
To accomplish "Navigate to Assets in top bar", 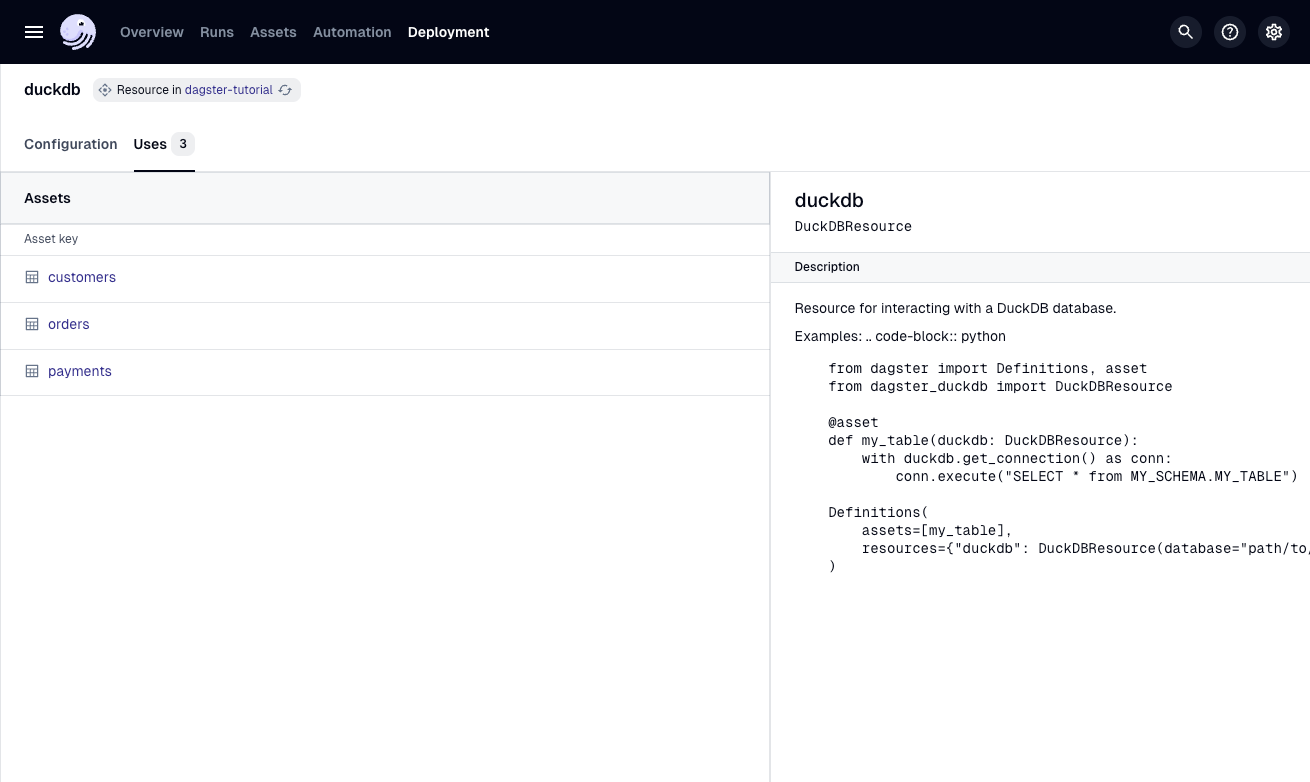I will tap(273, 32).
